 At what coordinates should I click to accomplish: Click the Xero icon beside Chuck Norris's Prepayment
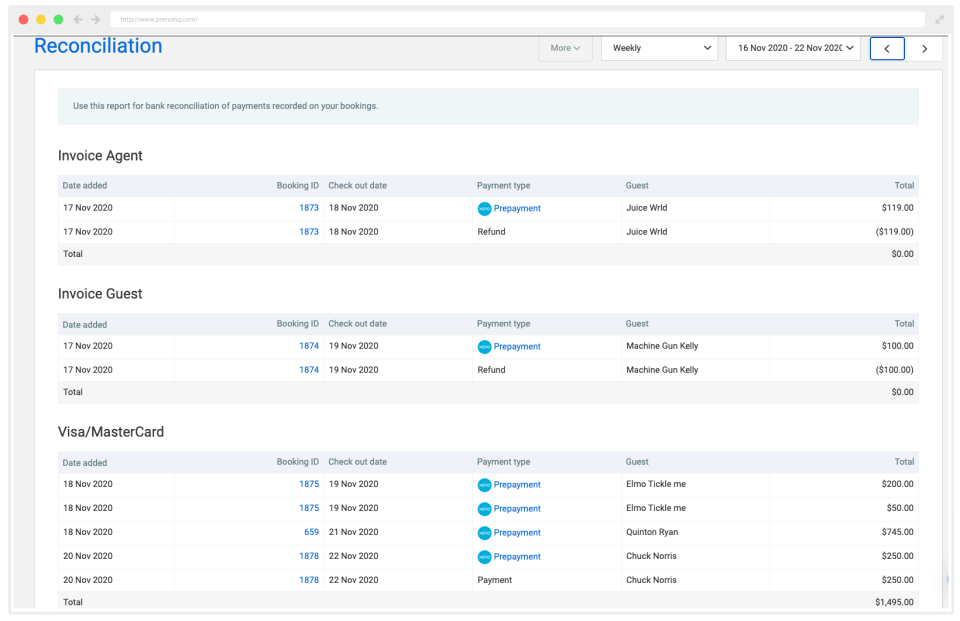[x=484, y=557]
